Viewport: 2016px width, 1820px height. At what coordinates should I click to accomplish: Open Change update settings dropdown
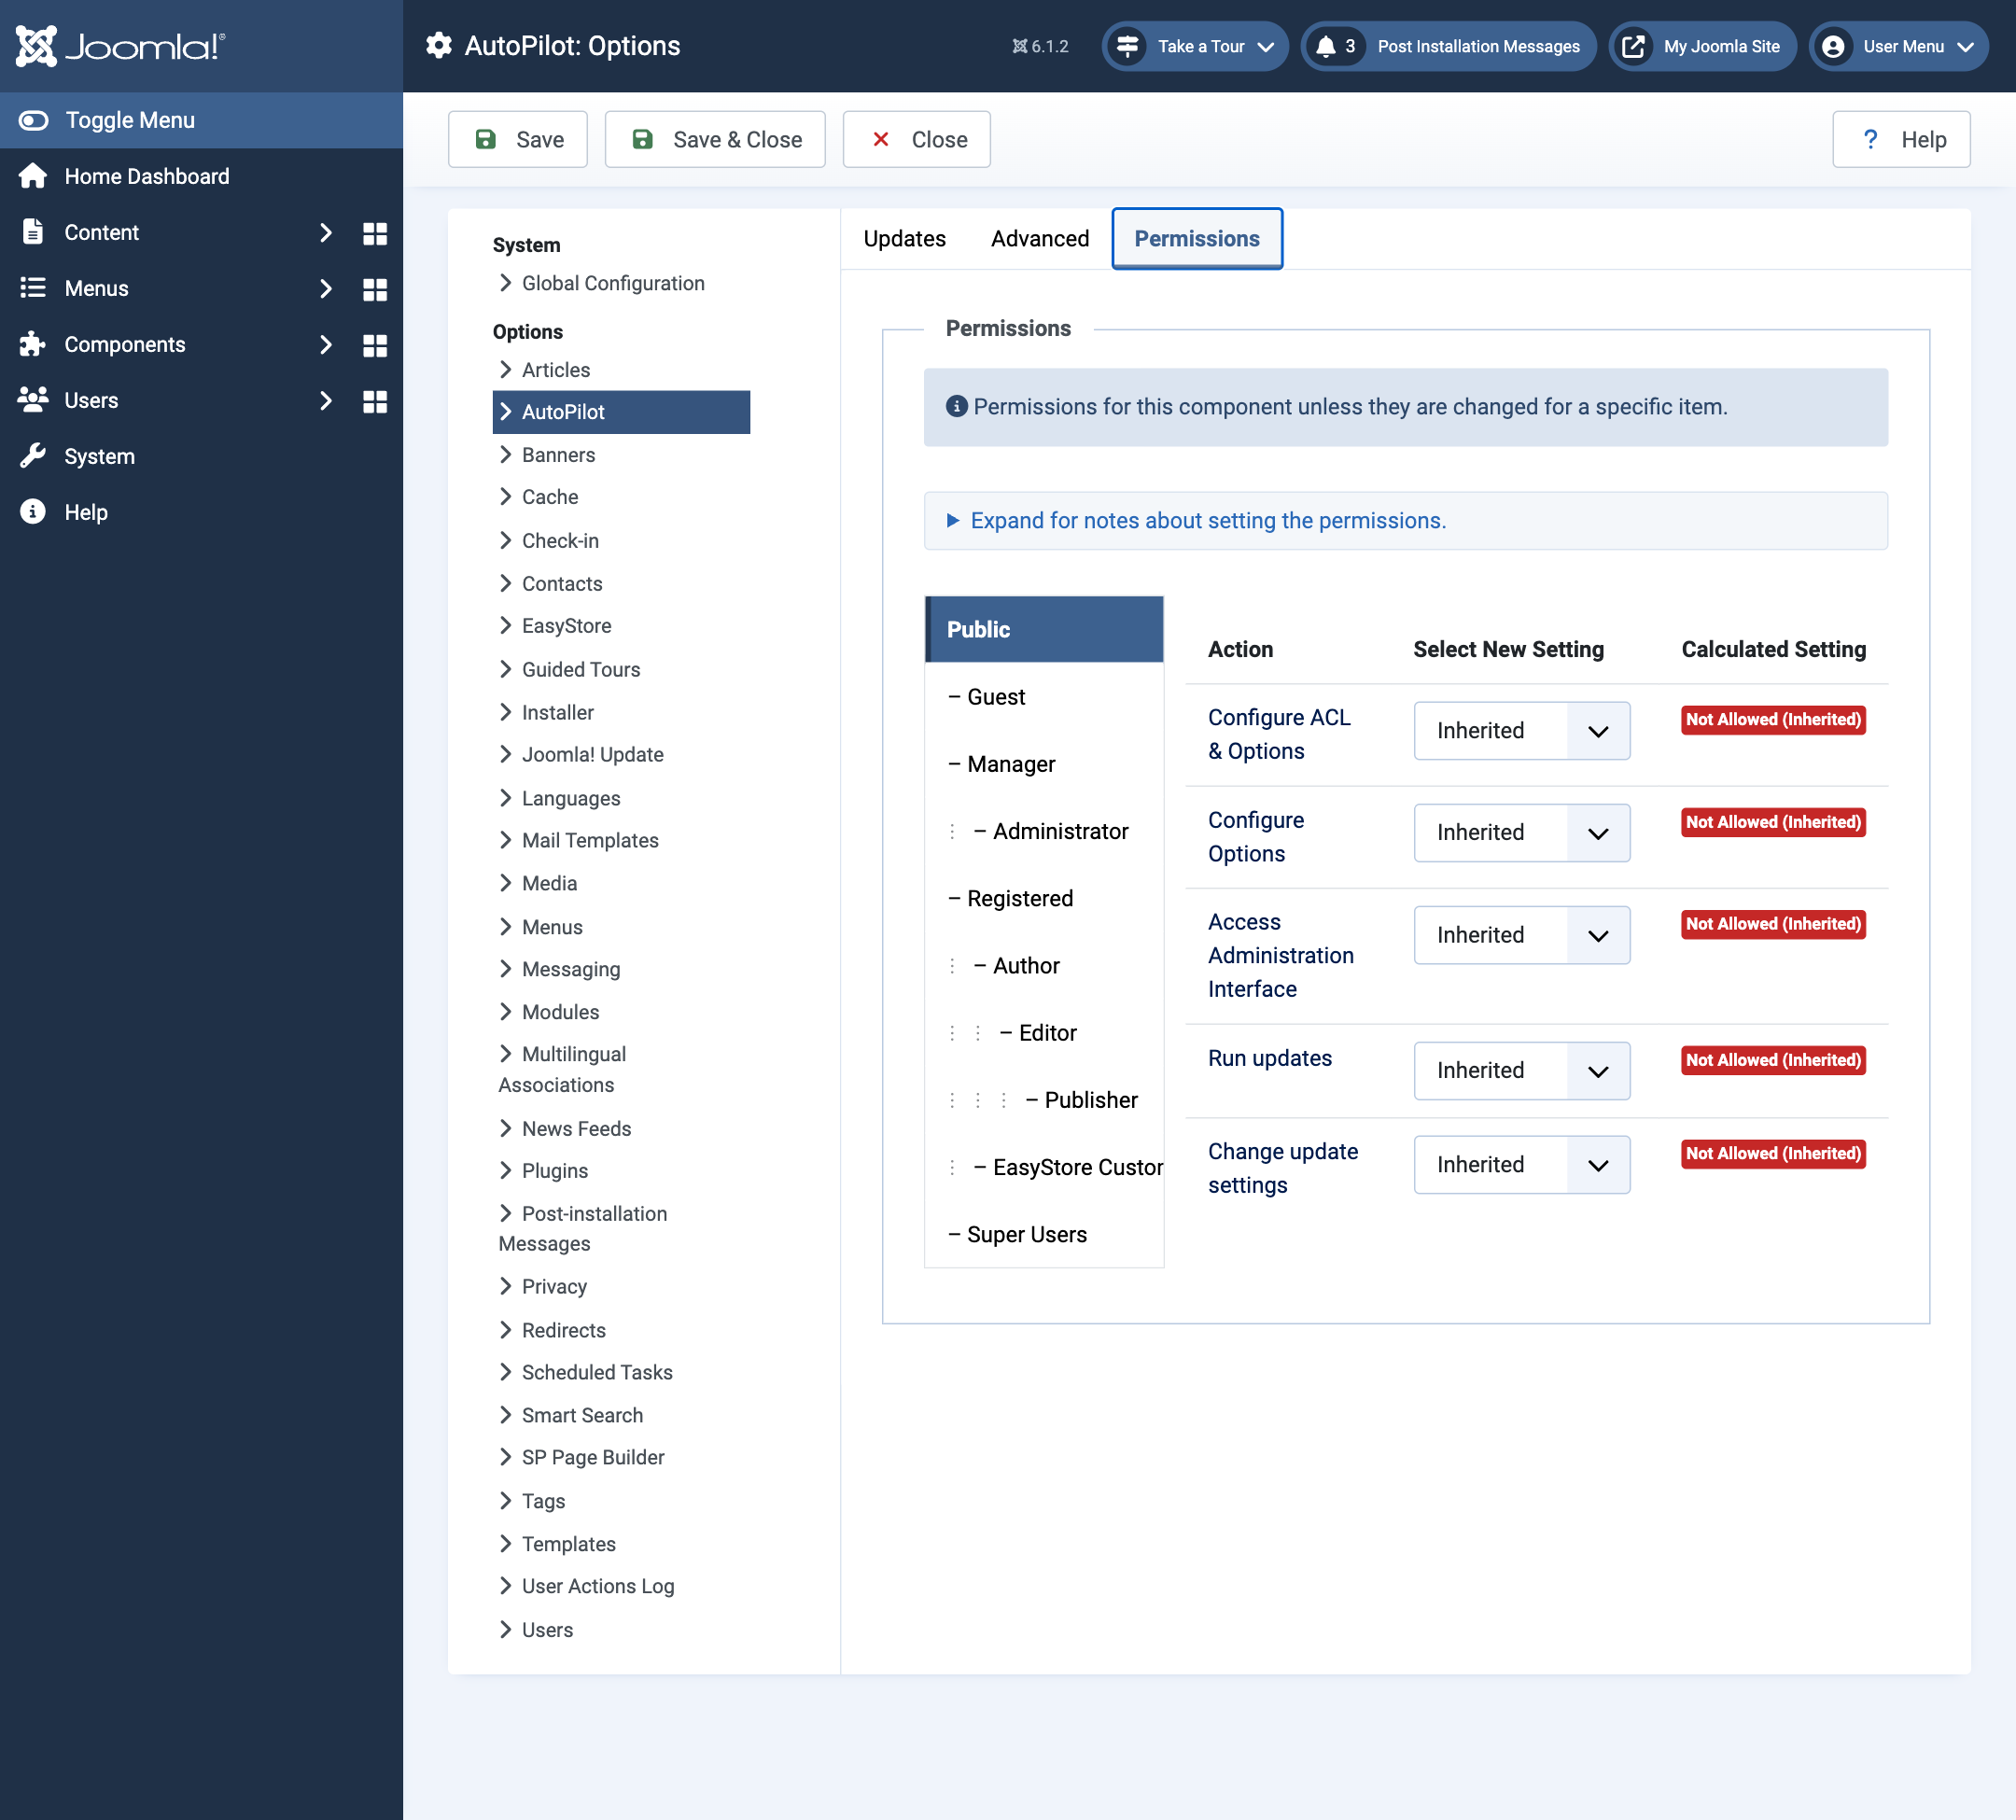[1521, 1165]
